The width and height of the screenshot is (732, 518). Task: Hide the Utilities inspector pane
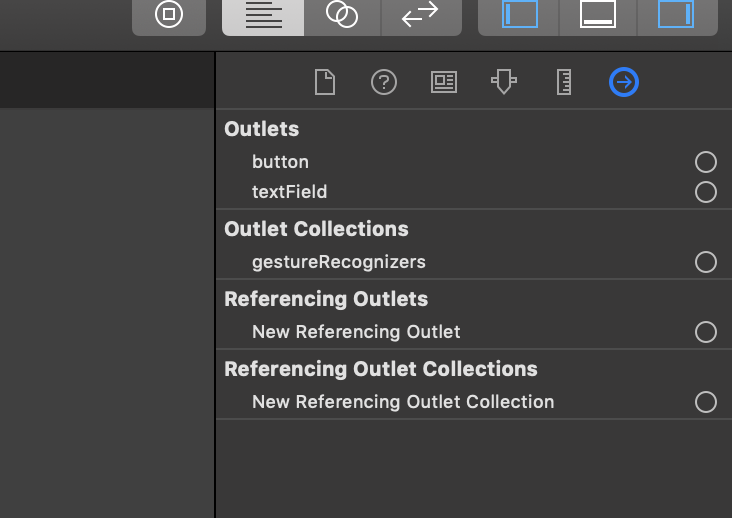[x=676, y=14]
